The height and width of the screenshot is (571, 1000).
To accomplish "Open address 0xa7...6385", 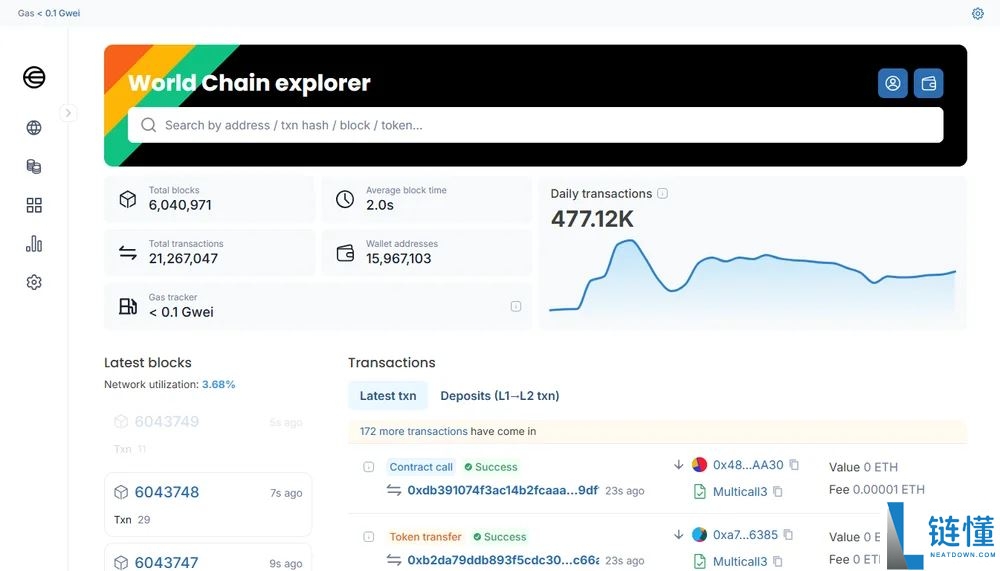I will [x=746, y=535].
